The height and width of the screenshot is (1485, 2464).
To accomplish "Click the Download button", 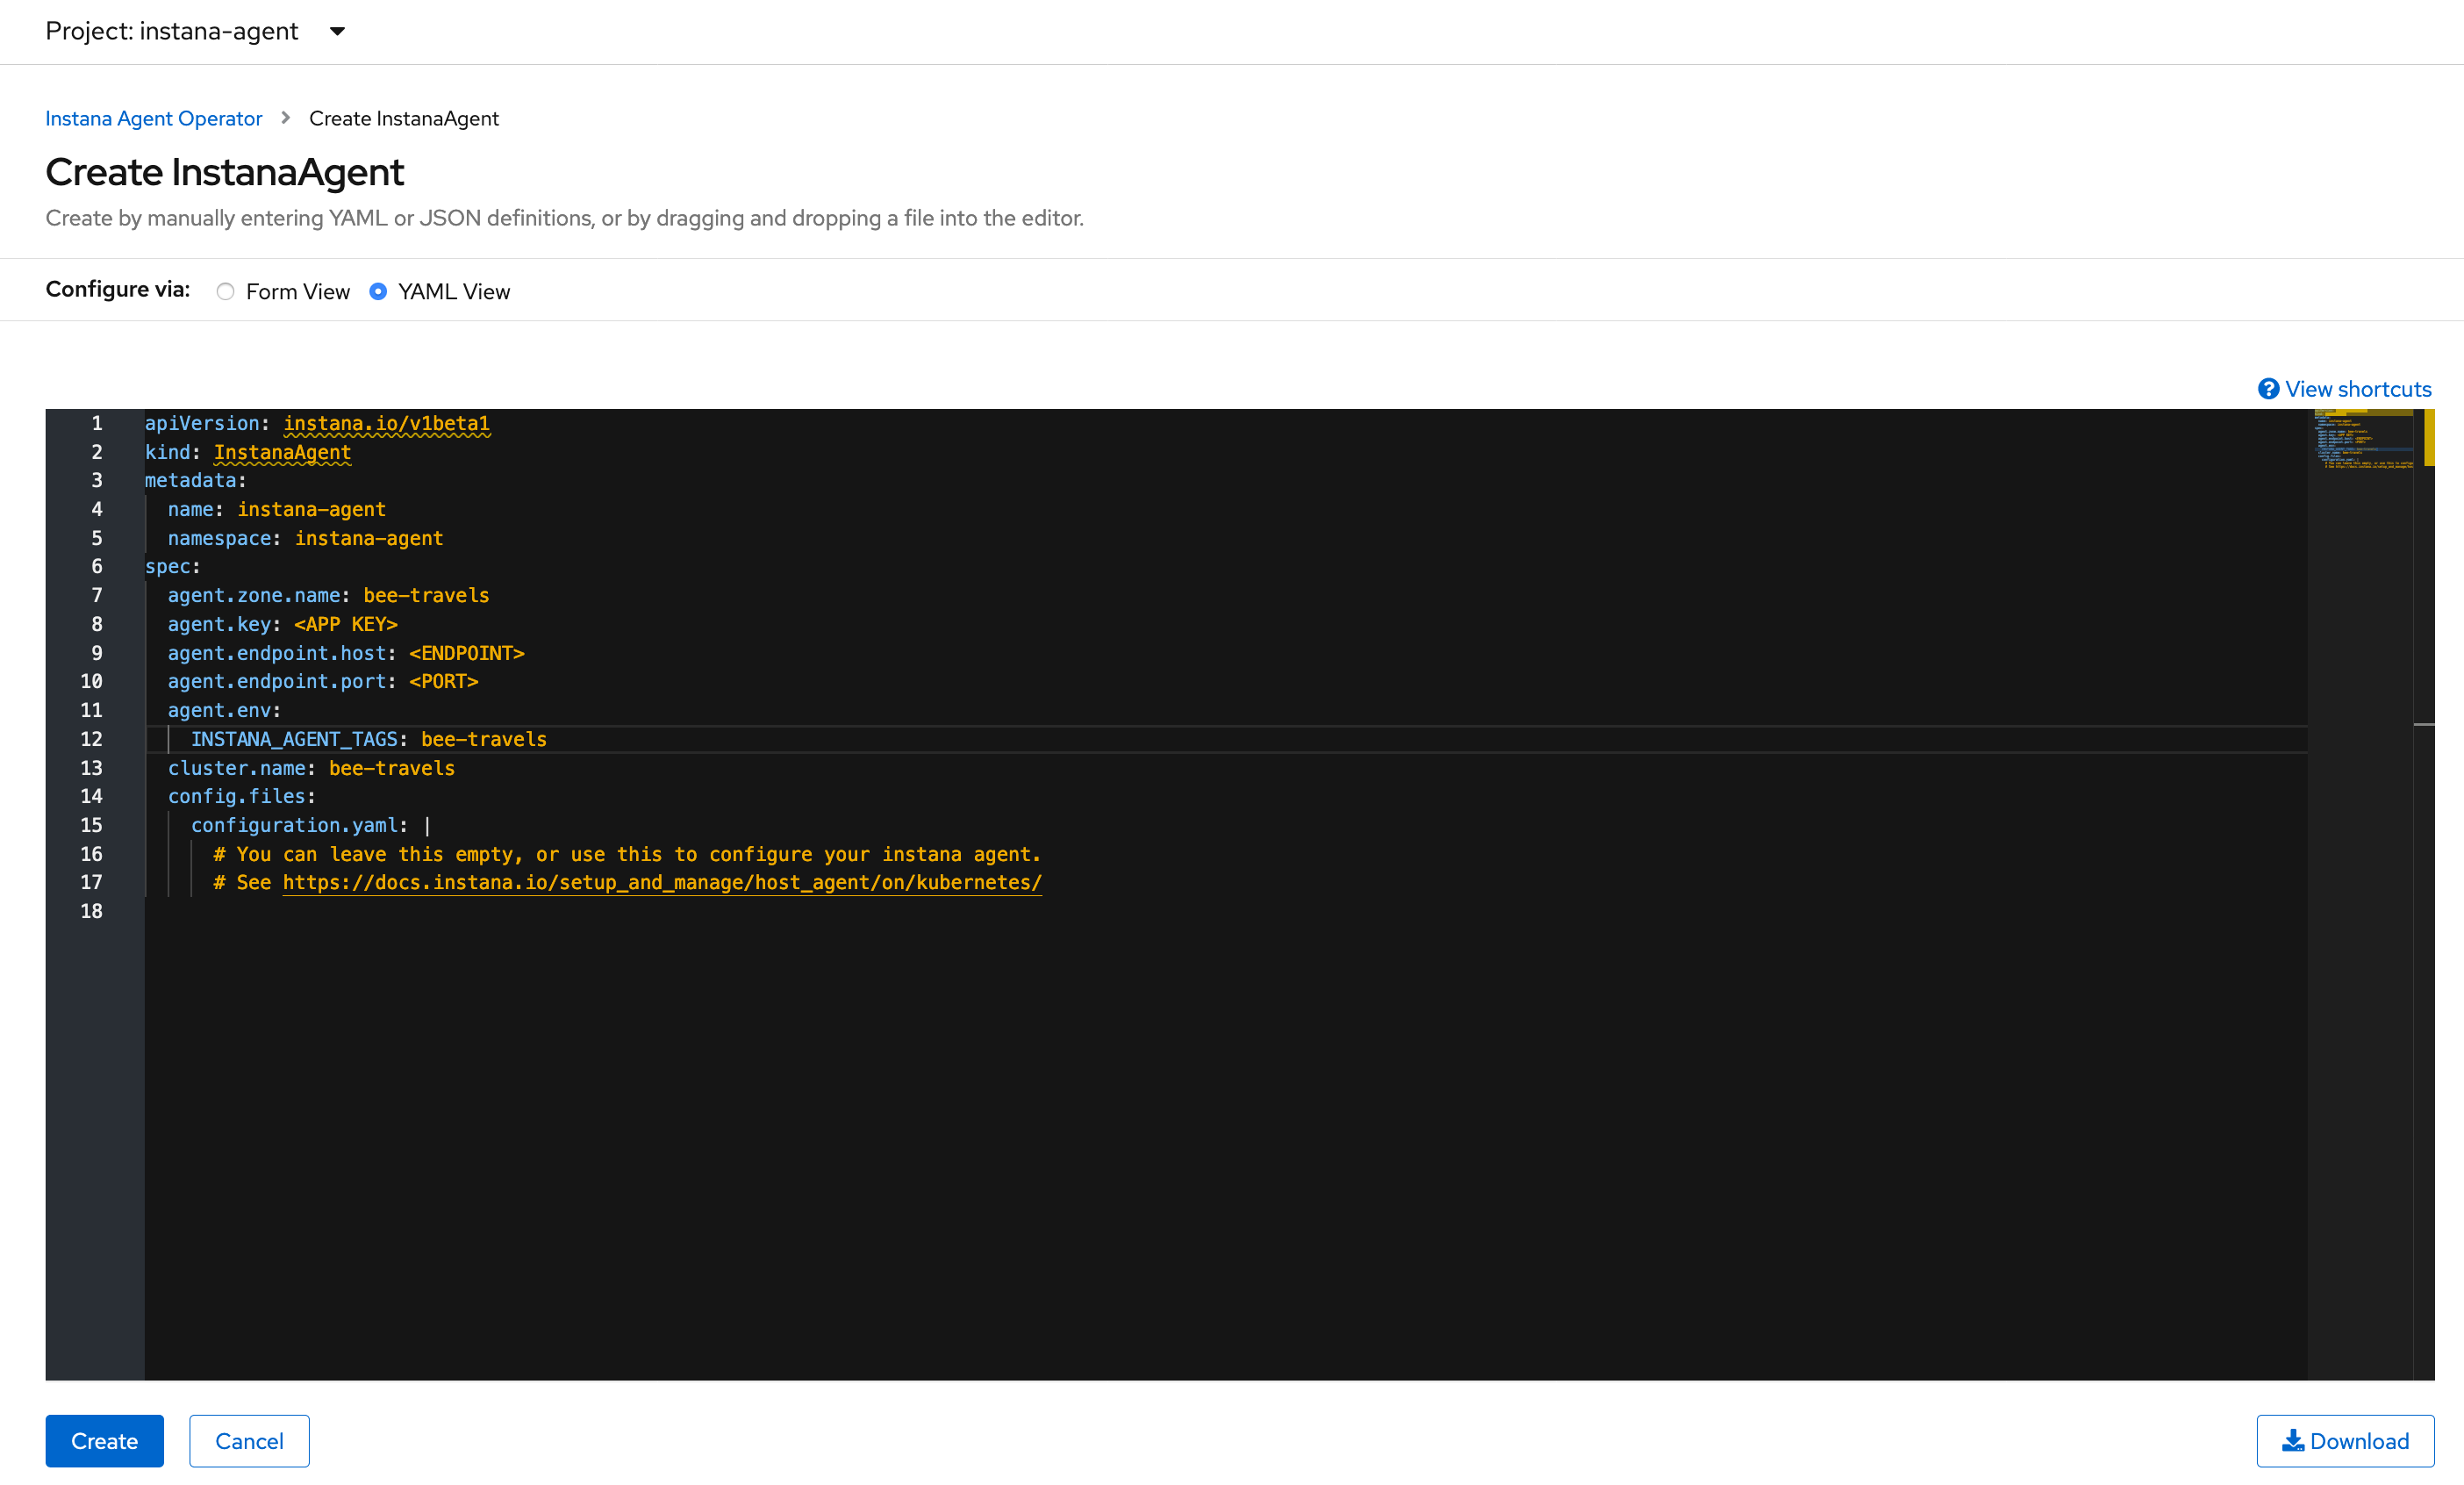I will [x=2345, y=1439].
